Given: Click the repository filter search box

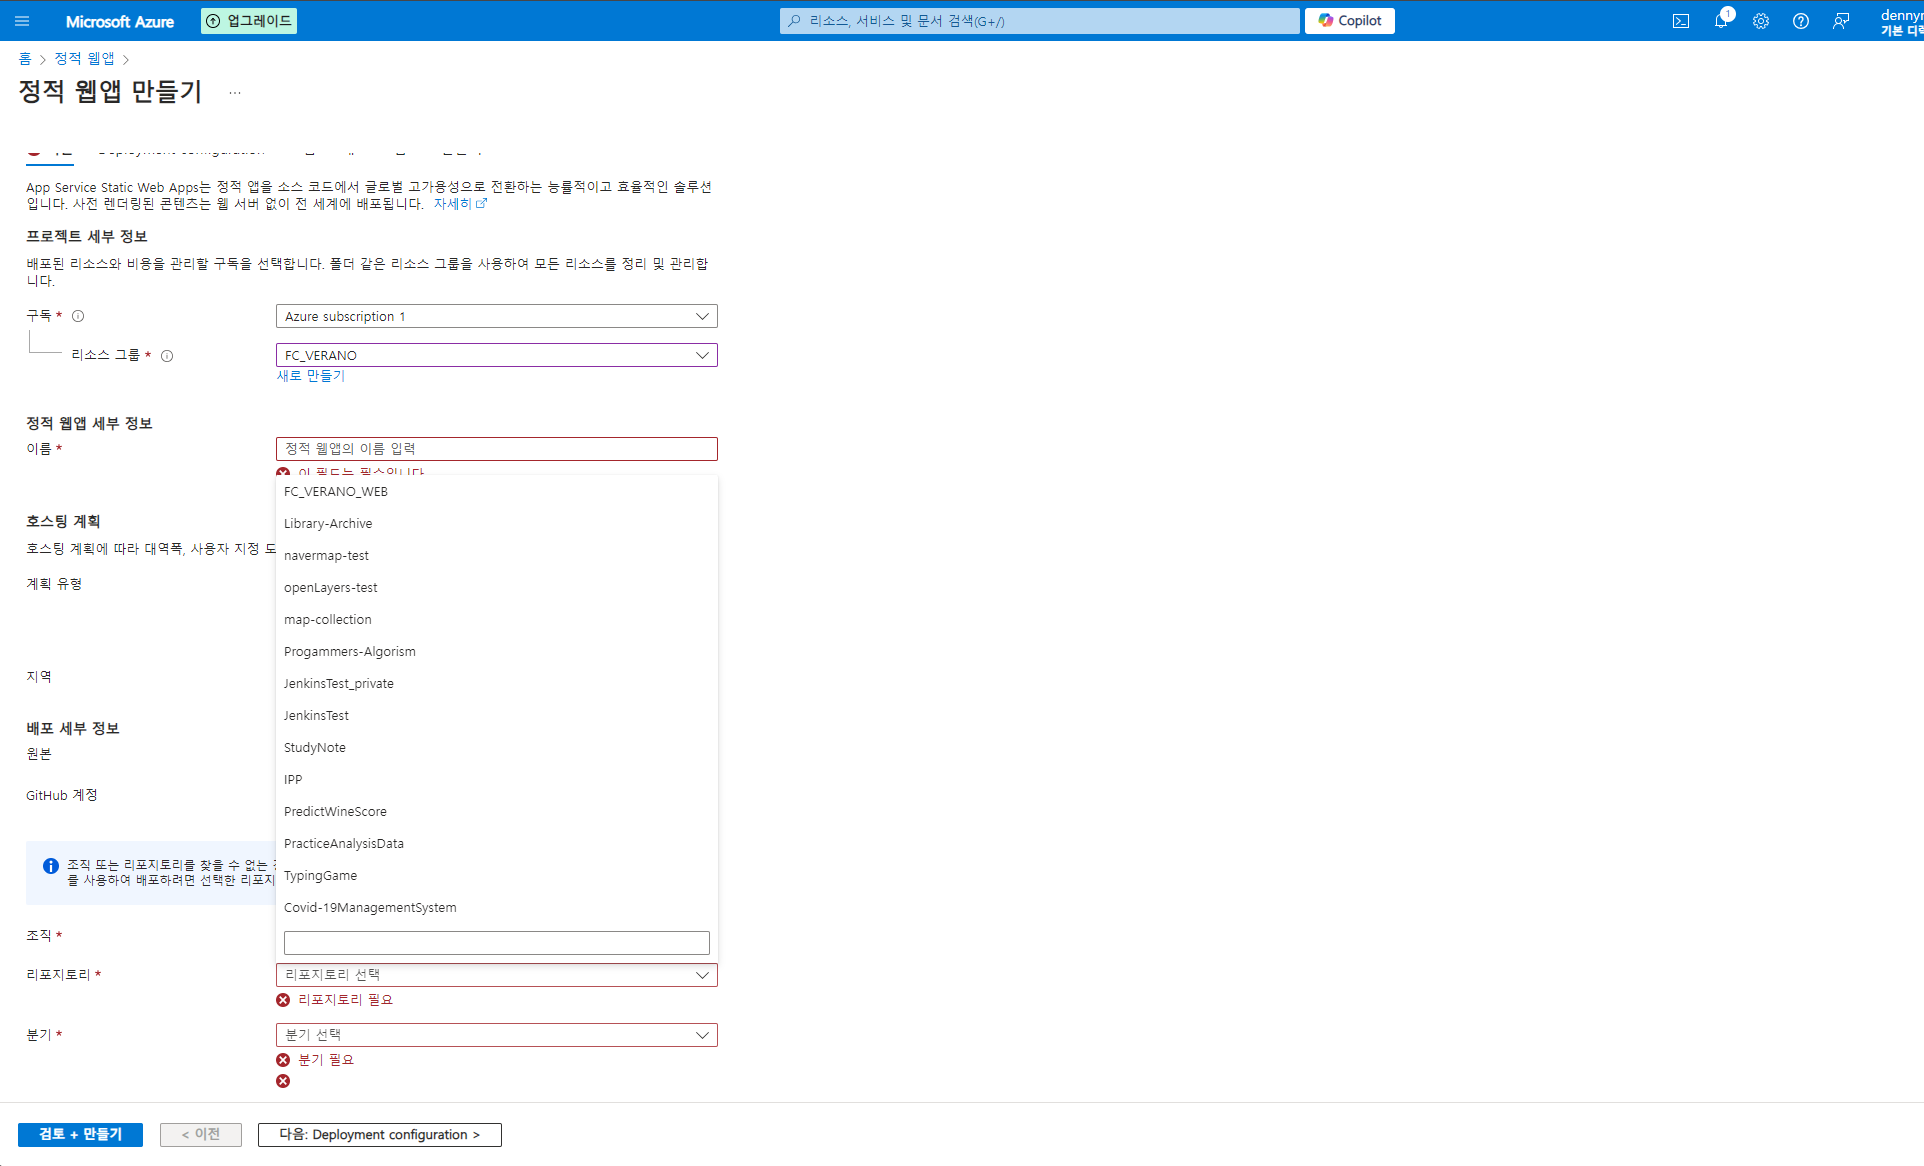Looking at the screenshot, I should click(496, 943).
